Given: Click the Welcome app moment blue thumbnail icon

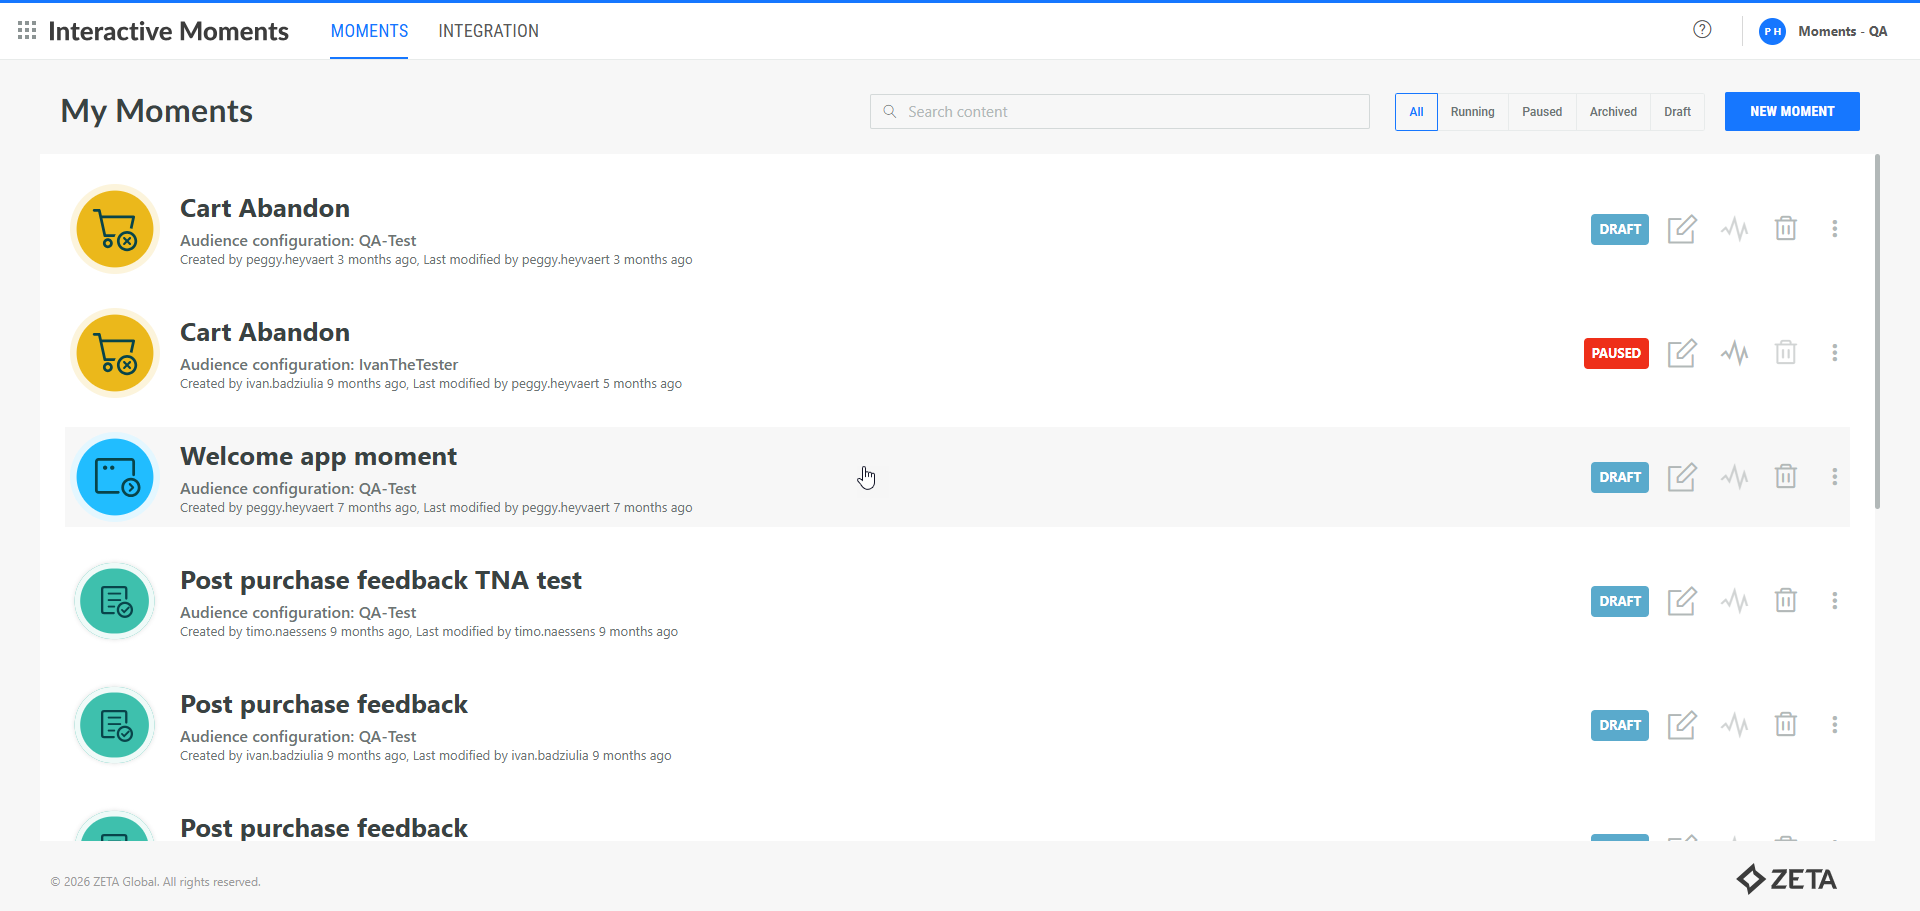Looking at the screenshot, I should tap(115, 477).
